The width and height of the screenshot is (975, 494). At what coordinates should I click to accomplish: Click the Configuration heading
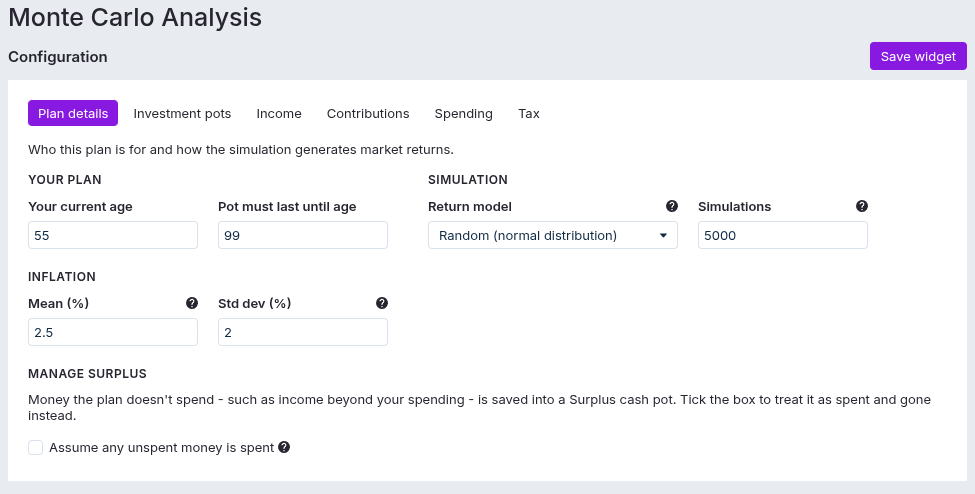(58, 57)
